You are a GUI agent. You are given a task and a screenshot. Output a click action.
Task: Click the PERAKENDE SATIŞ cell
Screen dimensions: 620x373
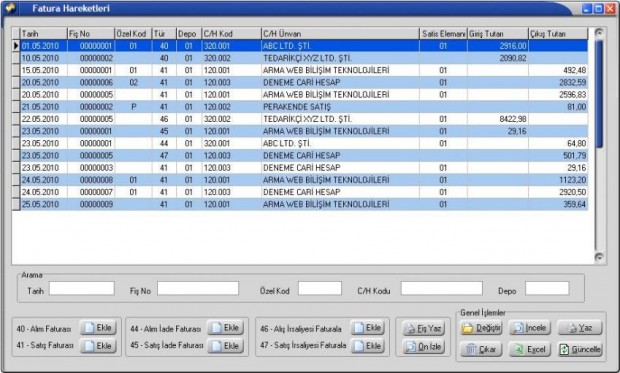coord(340,107)
